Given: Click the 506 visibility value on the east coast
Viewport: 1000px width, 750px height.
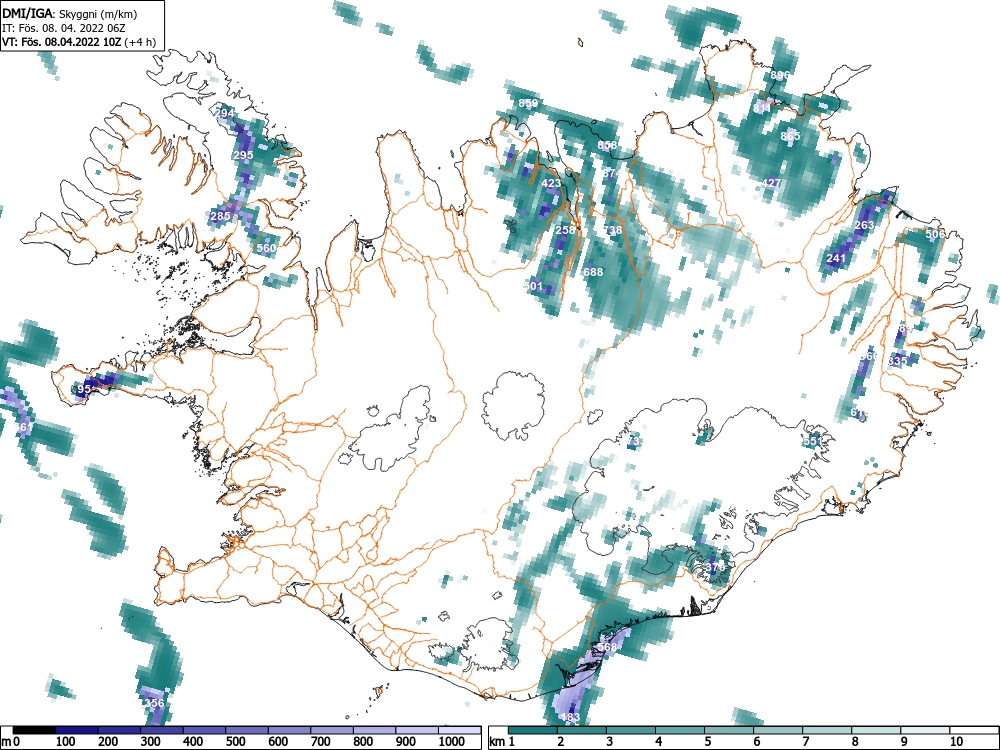Looking at the screenshot, I should [x=935, y=234].
